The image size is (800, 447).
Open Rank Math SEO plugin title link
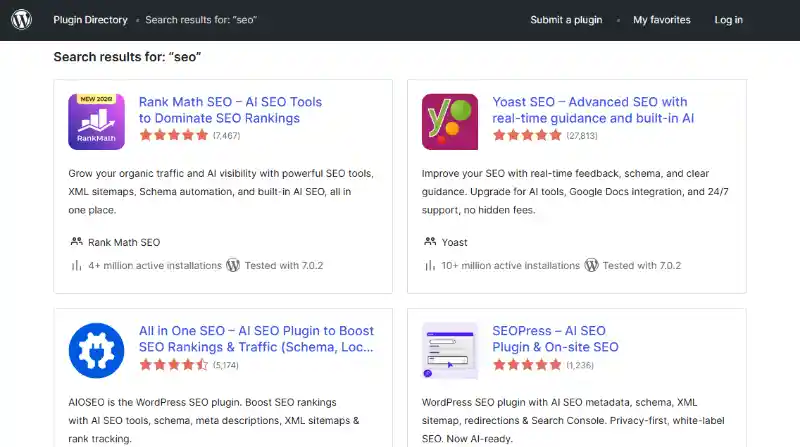230,110
